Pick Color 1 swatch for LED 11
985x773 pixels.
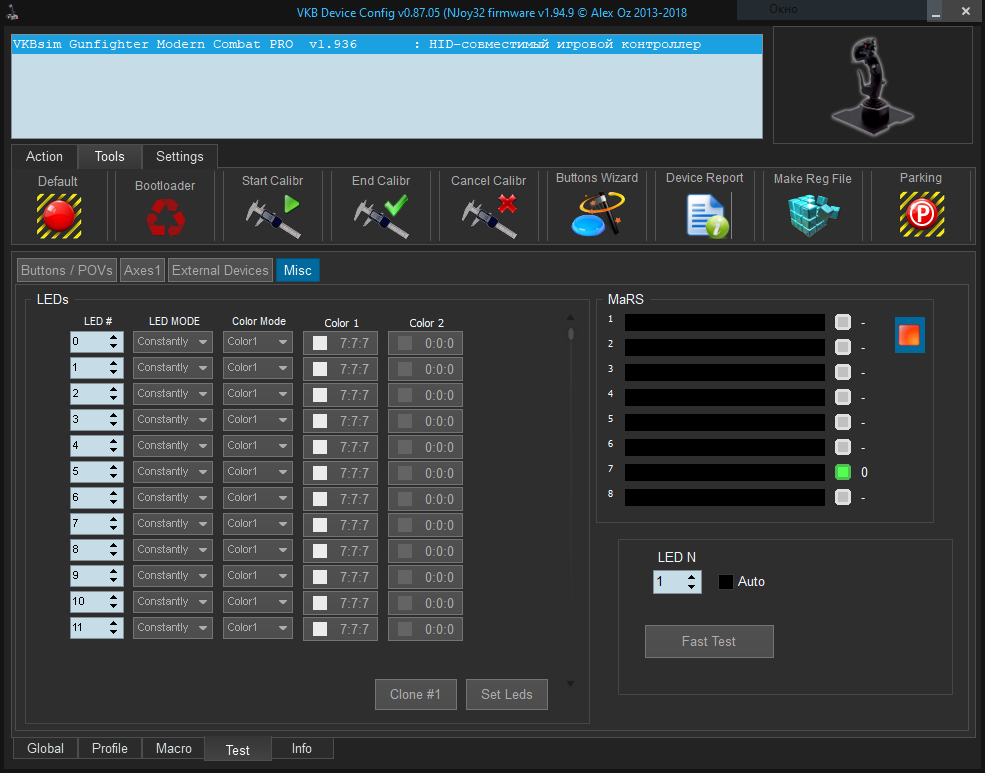320,629
